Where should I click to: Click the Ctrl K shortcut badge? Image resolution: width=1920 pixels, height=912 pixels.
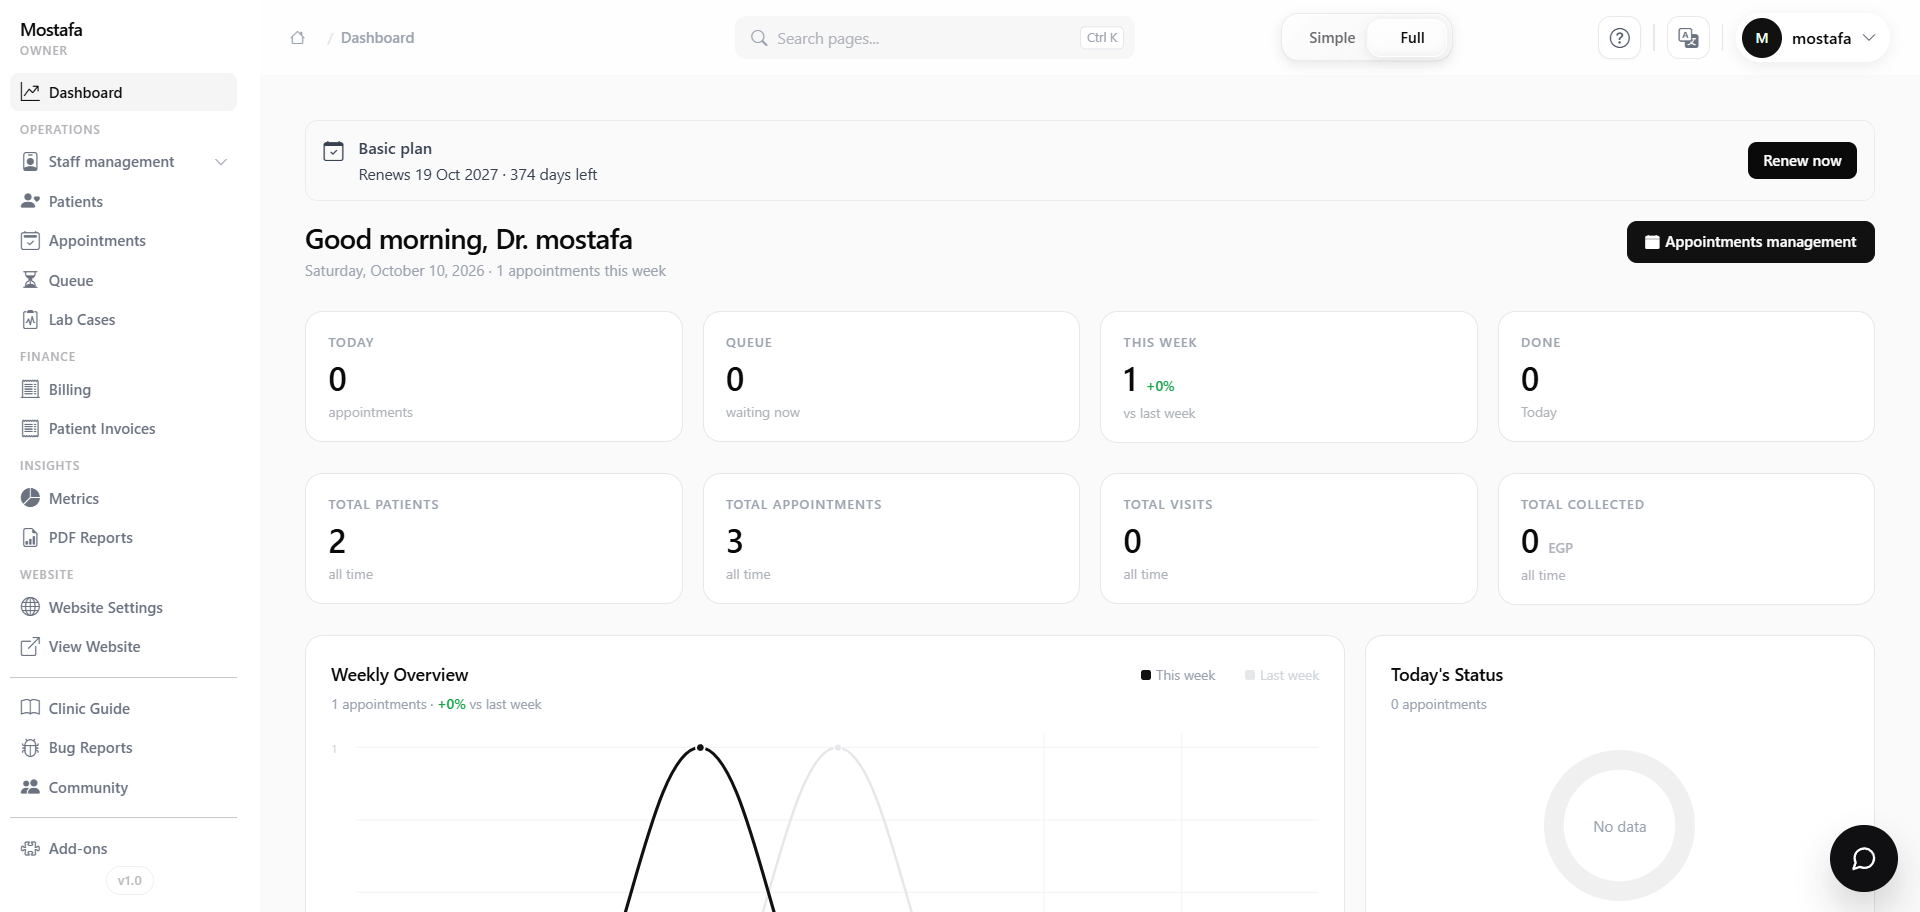pyautogui.click(x=1102, y=38)
